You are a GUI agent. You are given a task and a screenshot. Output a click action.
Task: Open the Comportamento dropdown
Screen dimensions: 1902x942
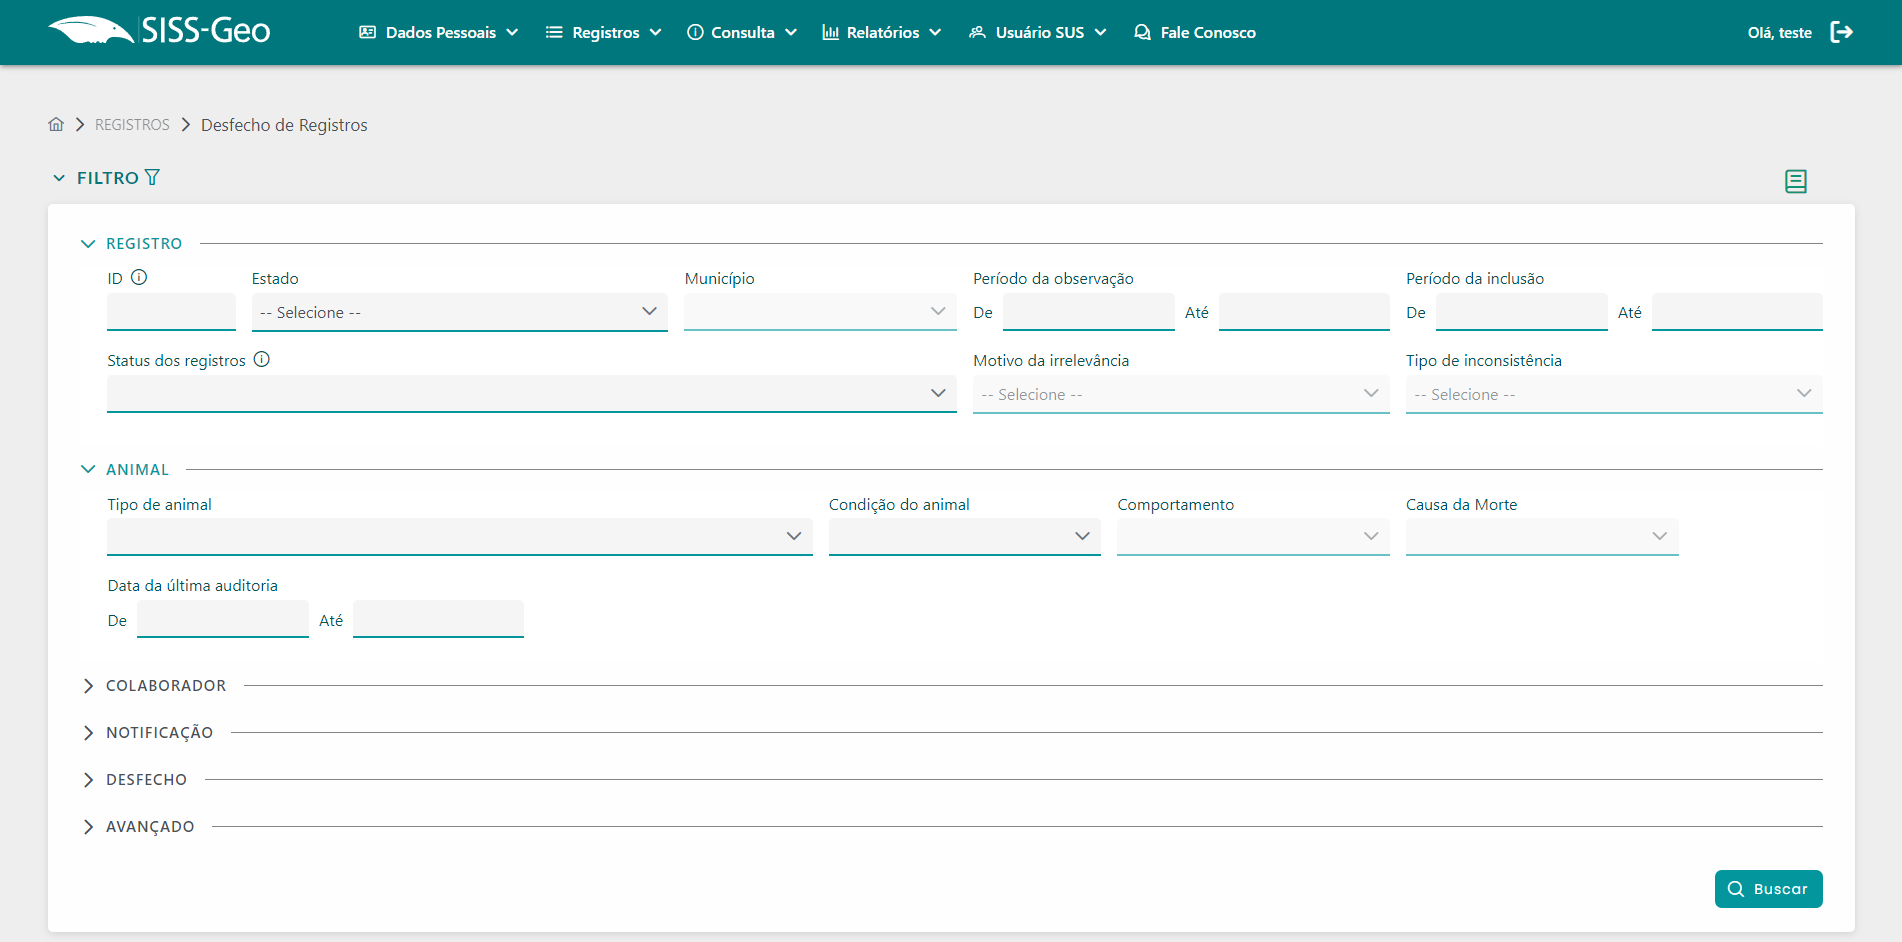(1253, 537)
